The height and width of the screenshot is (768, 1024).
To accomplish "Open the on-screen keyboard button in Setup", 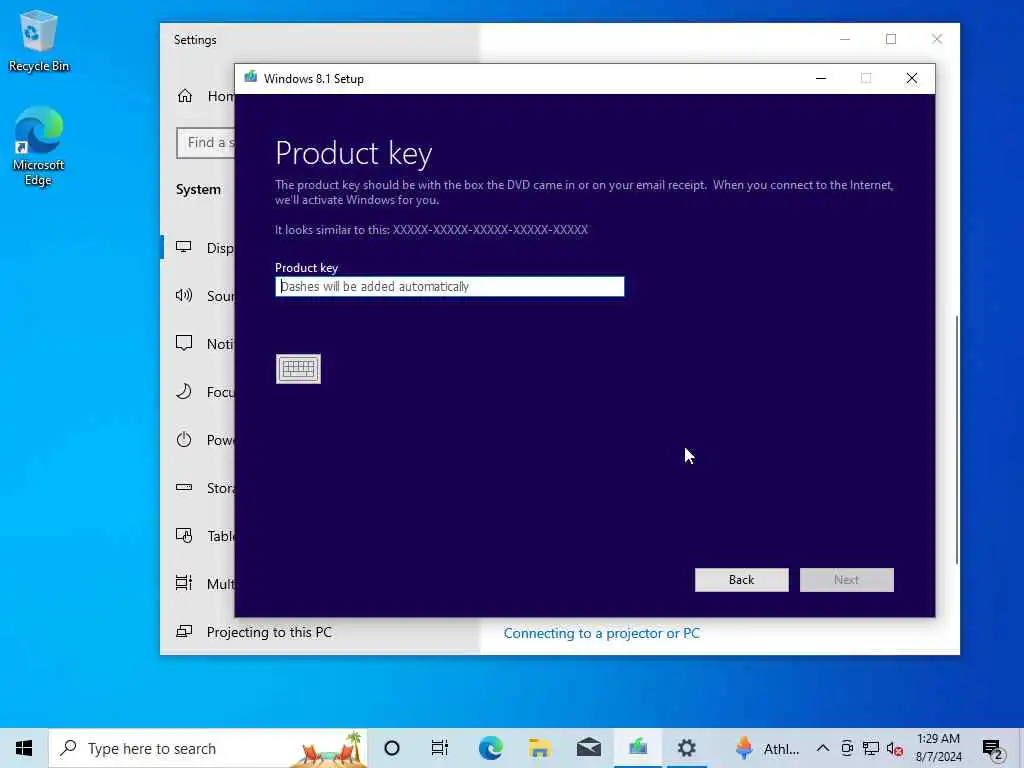I will tap(298, 369).
